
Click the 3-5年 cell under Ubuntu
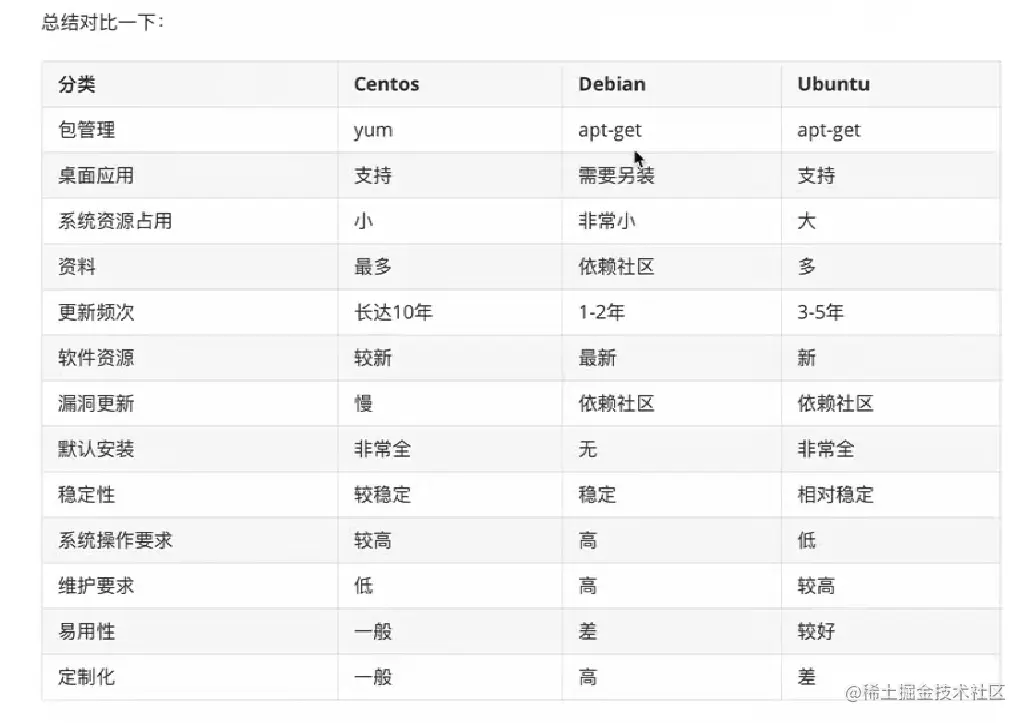(x=820, y=313)
